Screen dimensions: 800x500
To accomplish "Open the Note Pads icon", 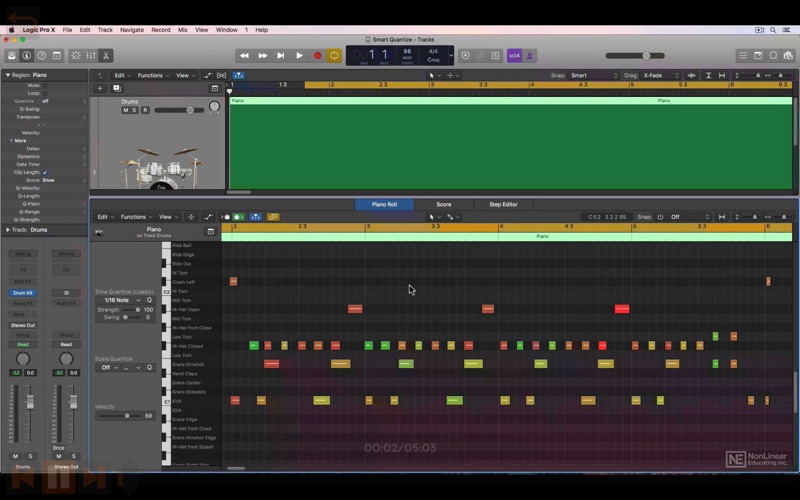I will click(758, 56).
